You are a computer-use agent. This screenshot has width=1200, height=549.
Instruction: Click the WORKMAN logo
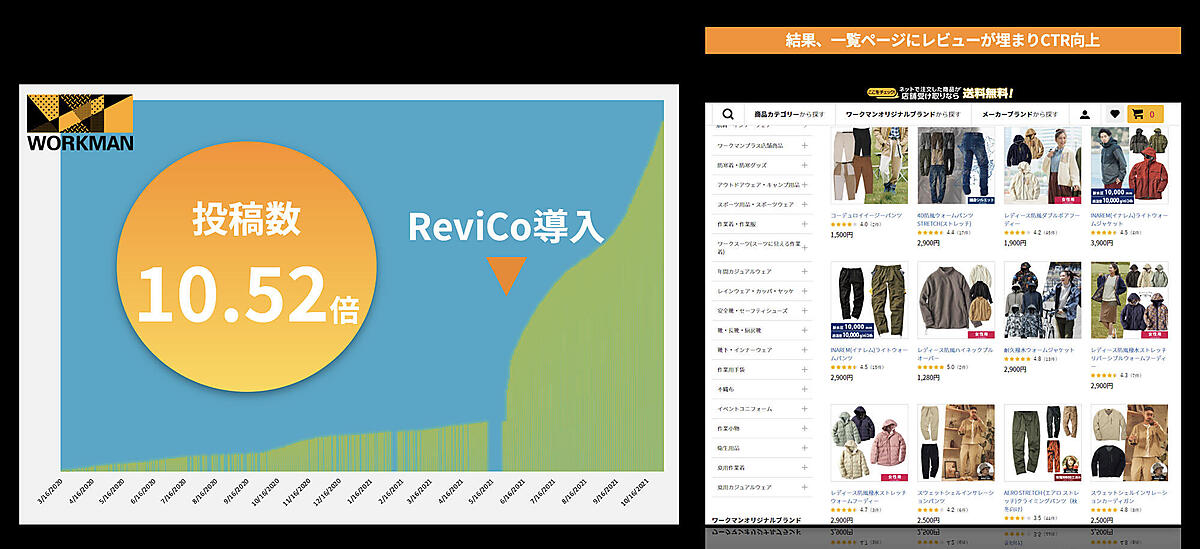[79, 122]
